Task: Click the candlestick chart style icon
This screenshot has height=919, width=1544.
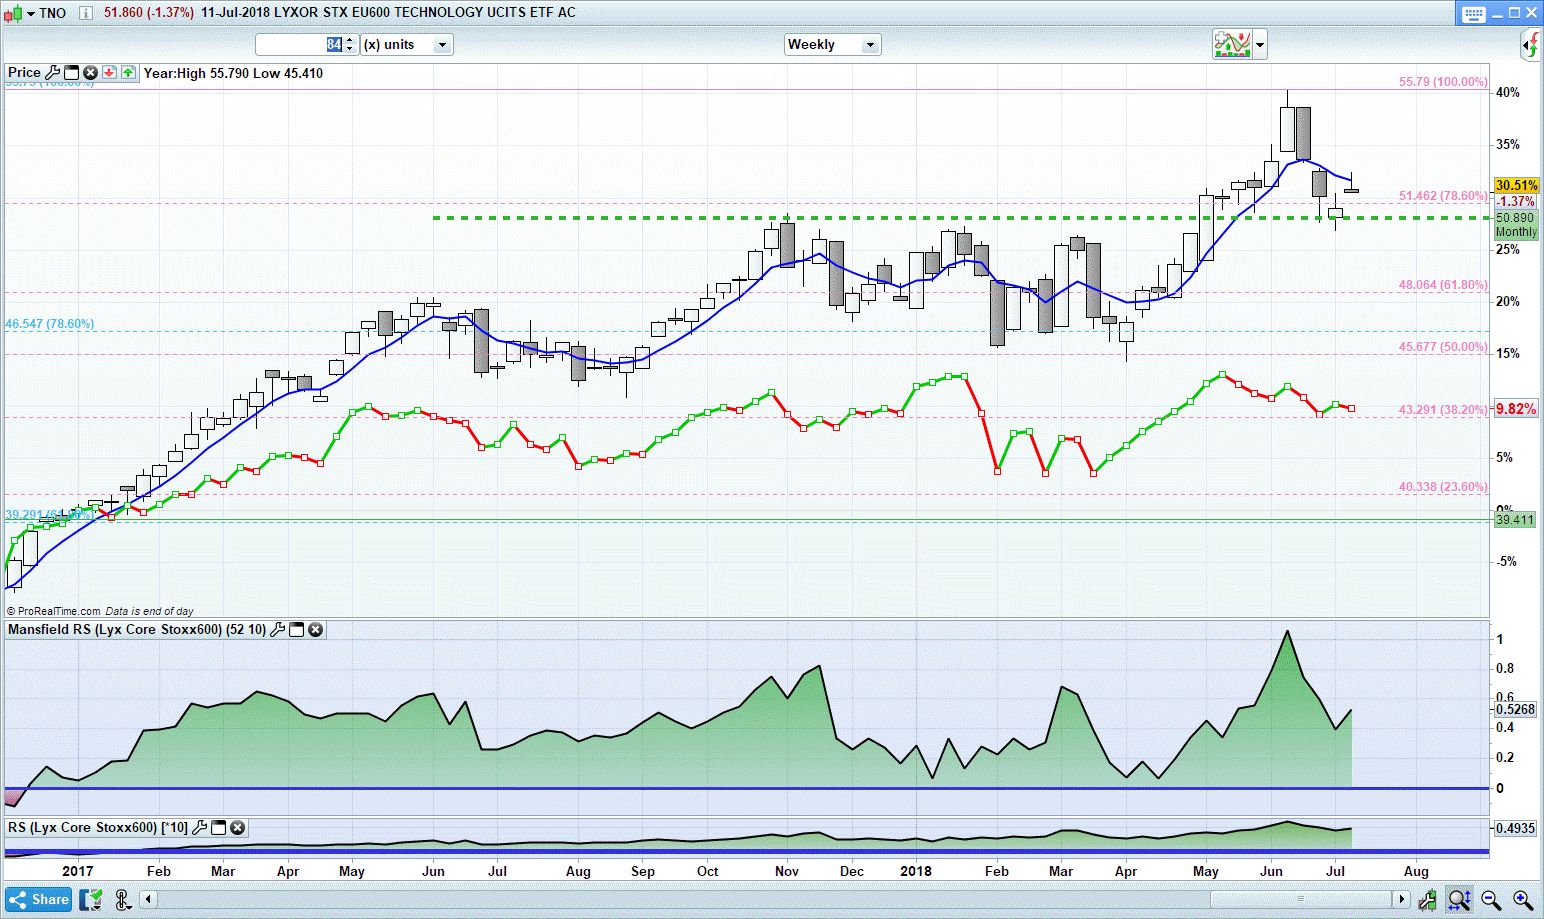Action: 13,13
